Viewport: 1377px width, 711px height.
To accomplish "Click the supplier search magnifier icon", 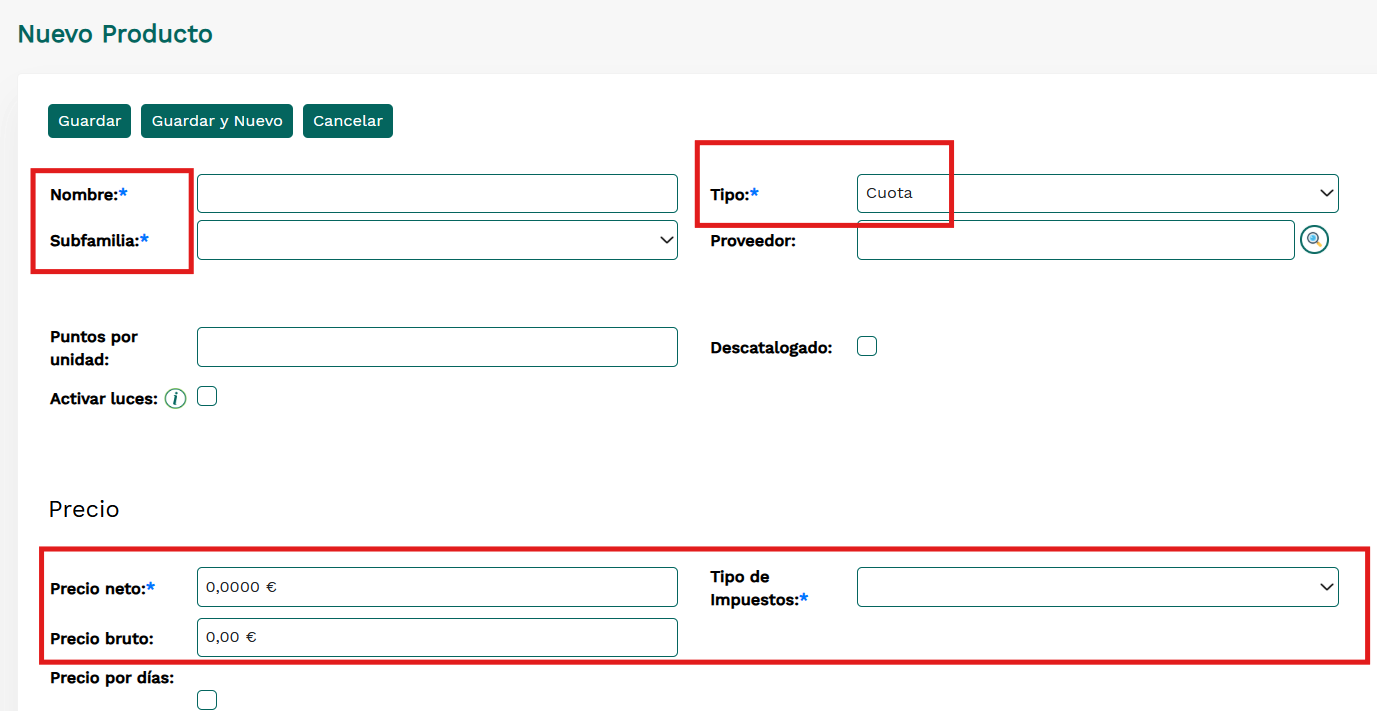I will click(1314, 240).
